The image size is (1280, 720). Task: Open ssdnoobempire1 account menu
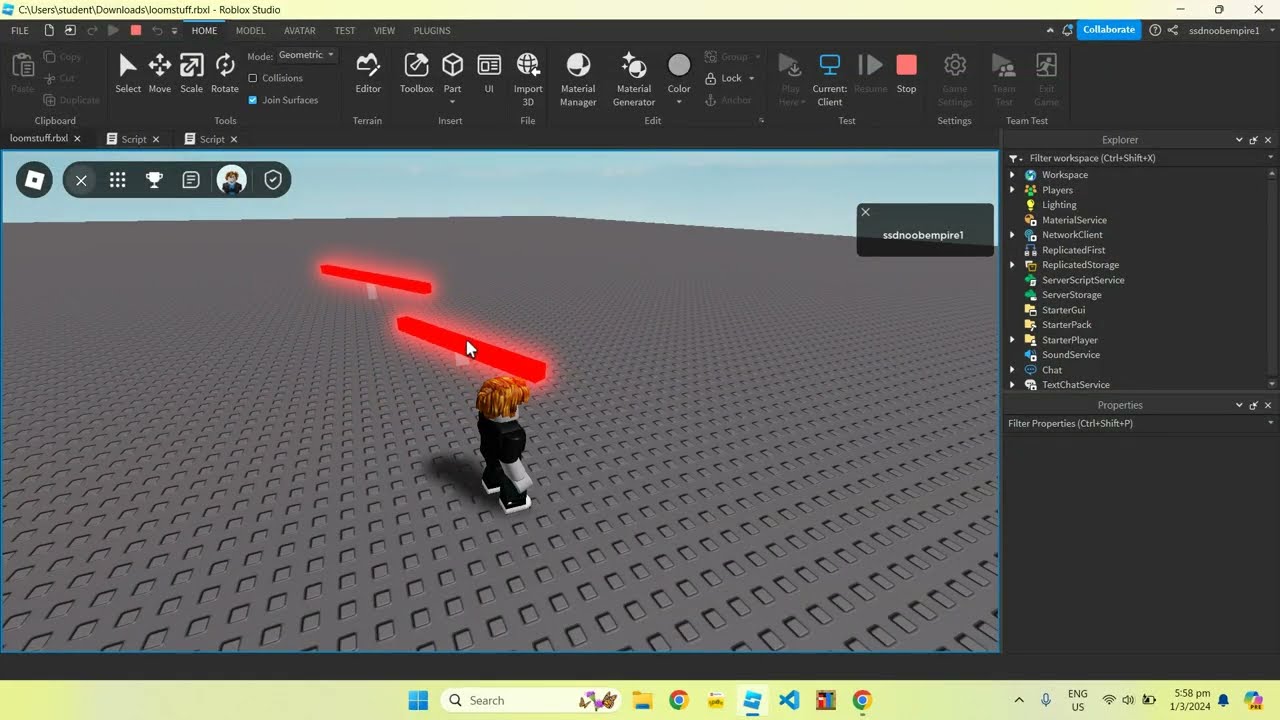click(1230, 31)
